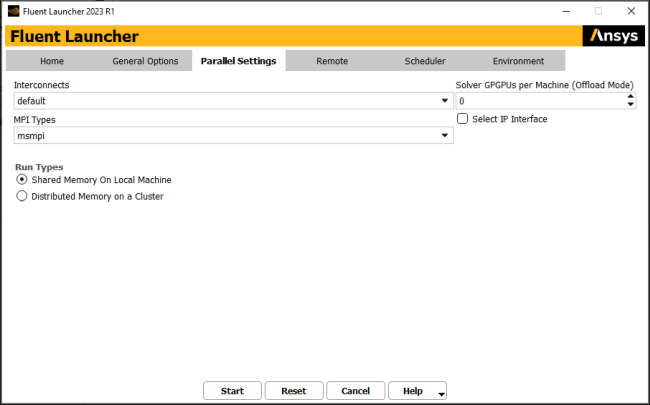
Task: Increase Solver GPGPUs per Machine value
Action: (631, 97)
